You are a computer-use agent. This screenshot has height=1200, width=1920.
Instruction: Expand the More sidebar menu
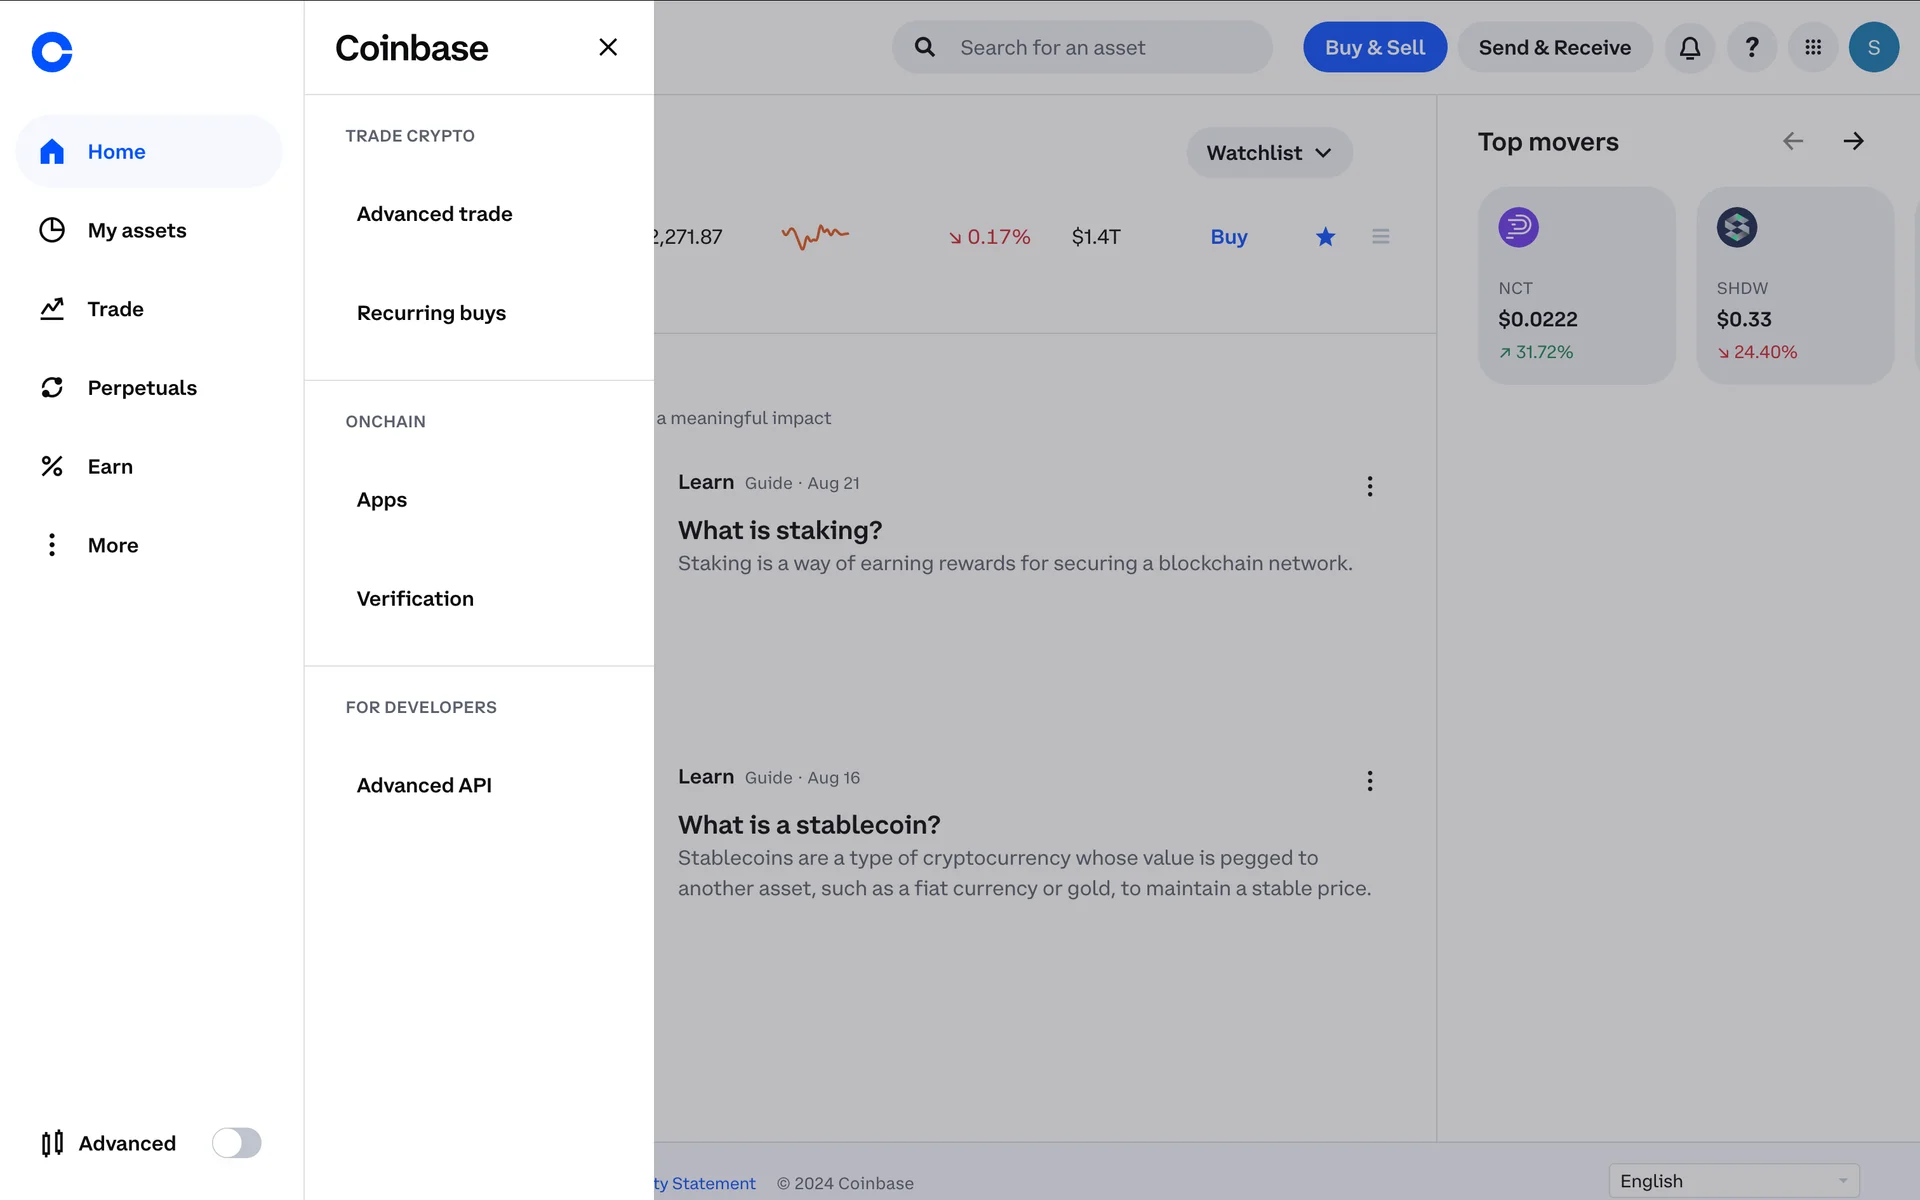112,545
